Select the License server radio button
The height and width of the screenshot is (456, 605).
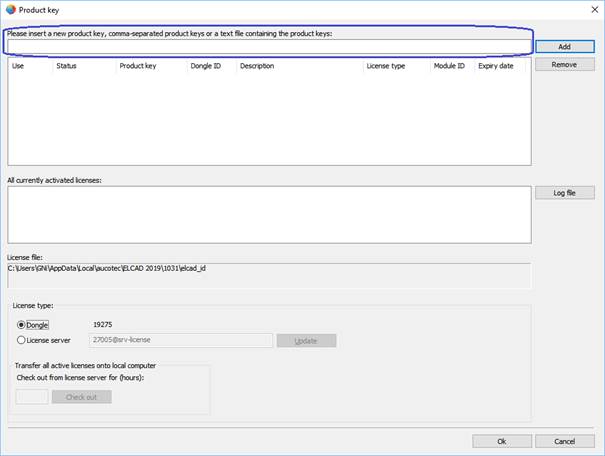(22, 340)
